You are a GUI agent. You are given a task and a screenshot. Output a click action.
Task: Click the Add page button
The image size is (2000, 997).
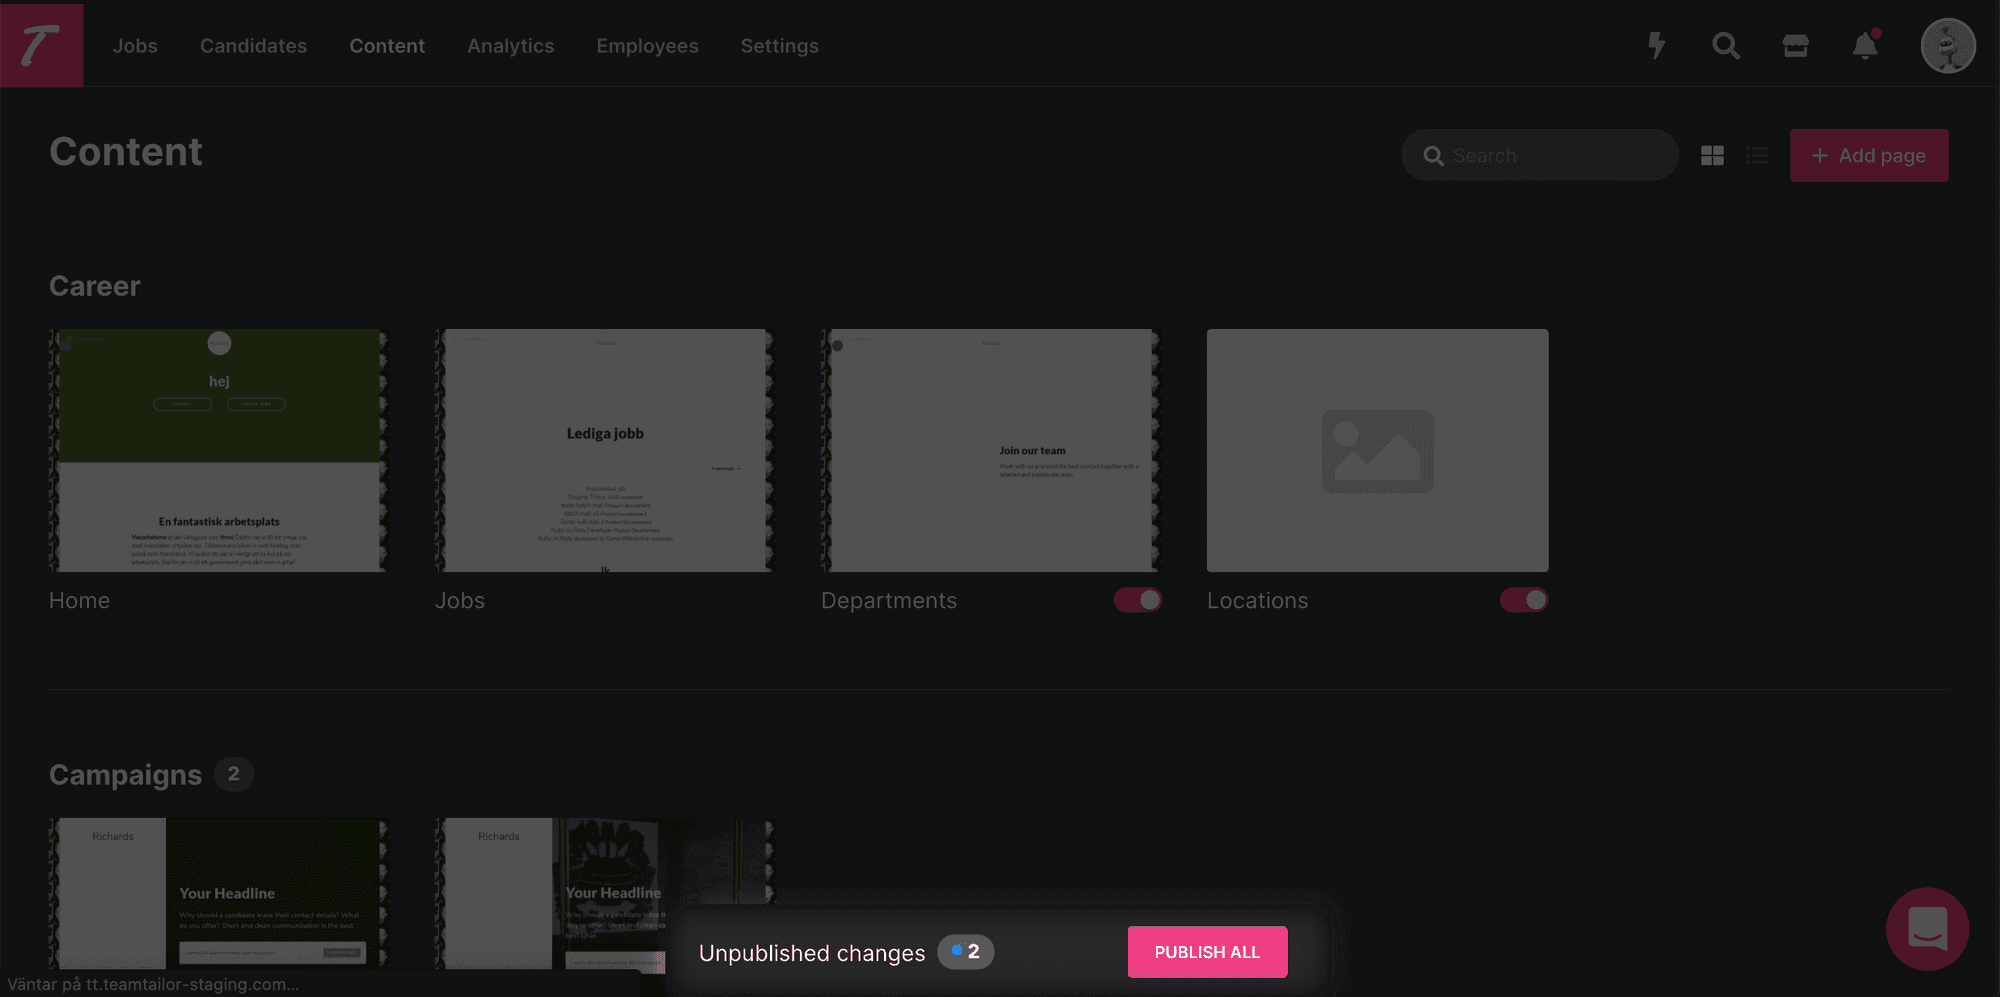(1868, 155)
